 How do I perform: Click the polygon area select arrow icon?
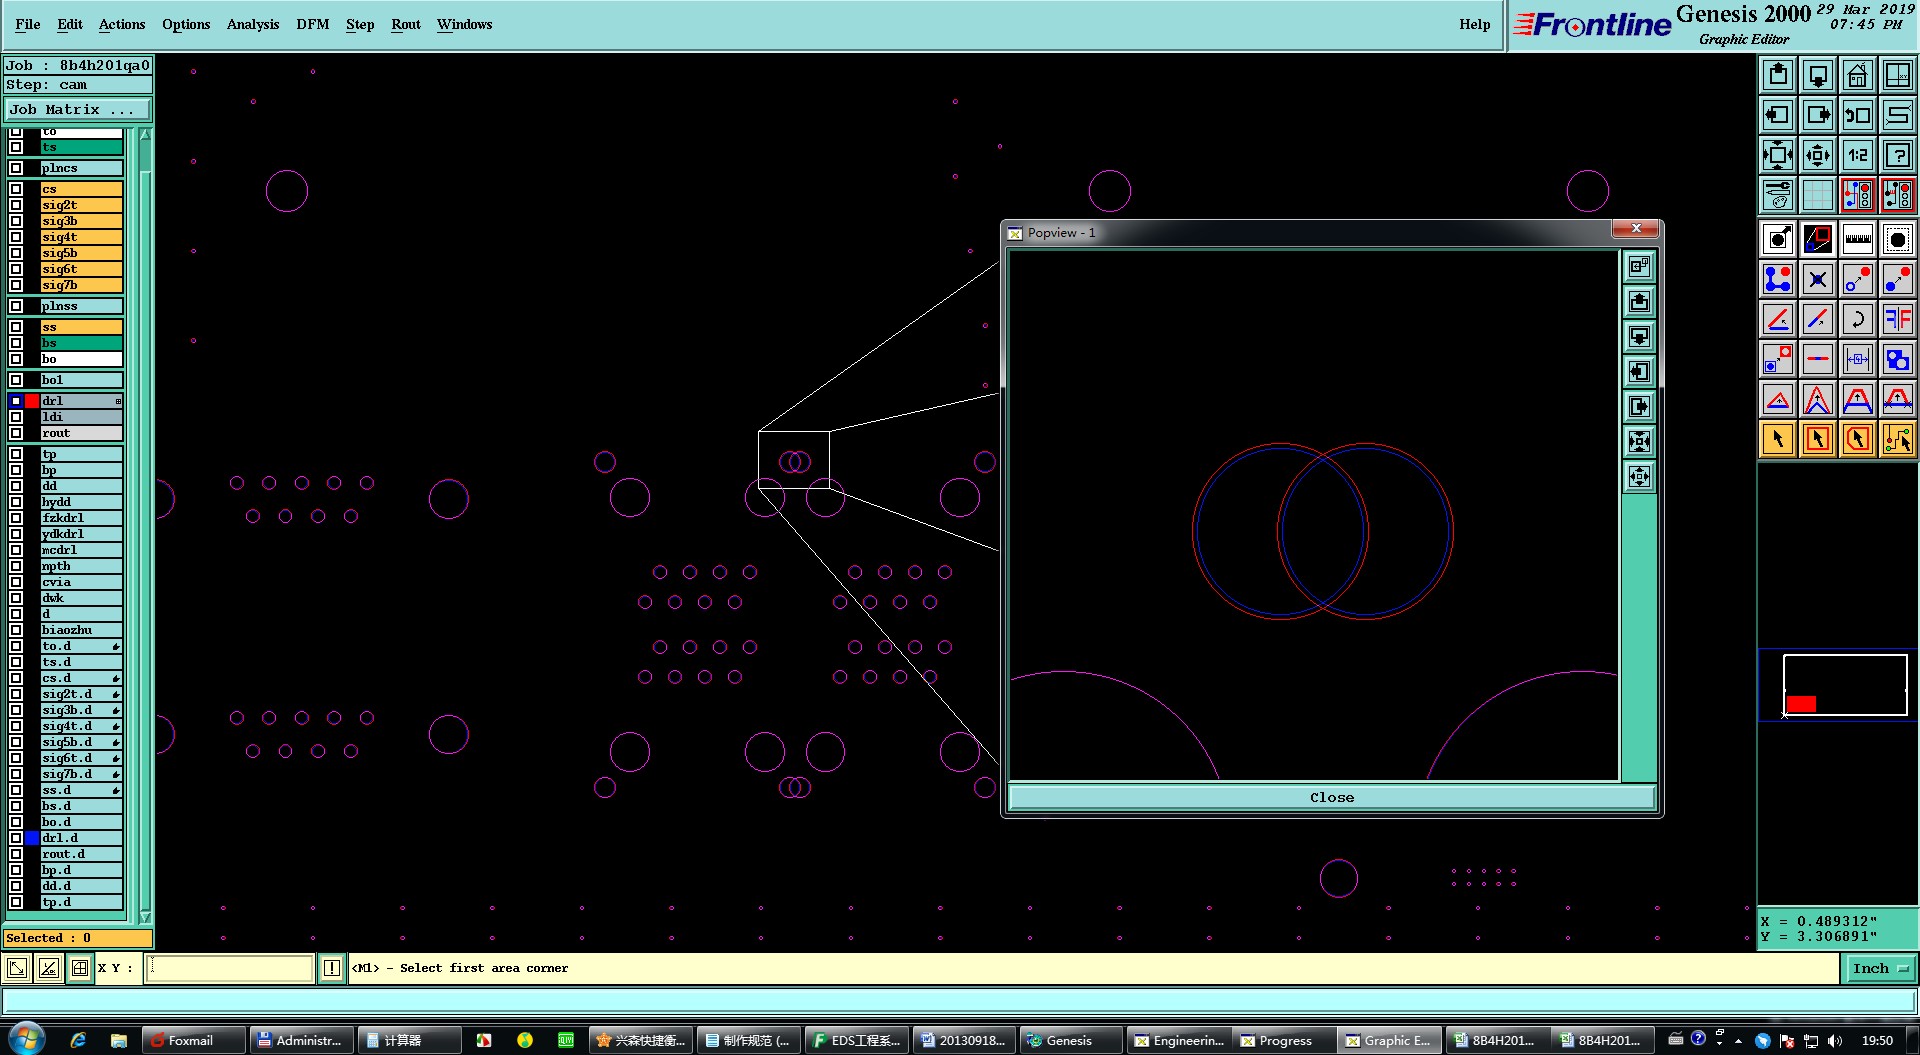[1858, 439]
